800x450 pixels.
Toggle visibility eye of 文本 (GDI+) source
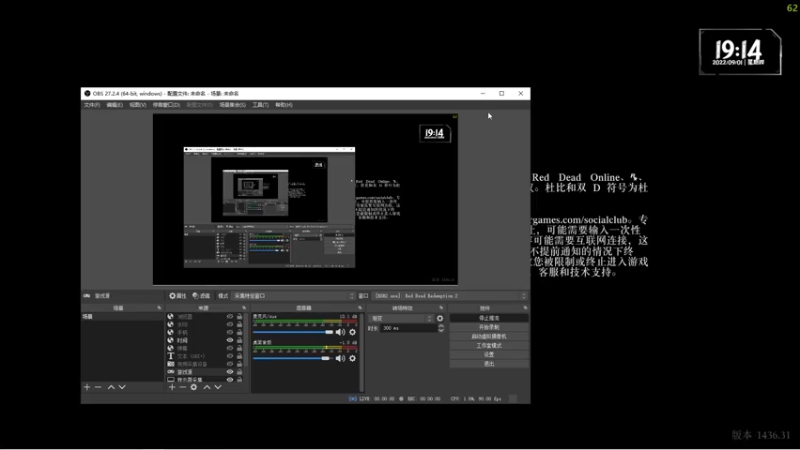pos(230,356)
